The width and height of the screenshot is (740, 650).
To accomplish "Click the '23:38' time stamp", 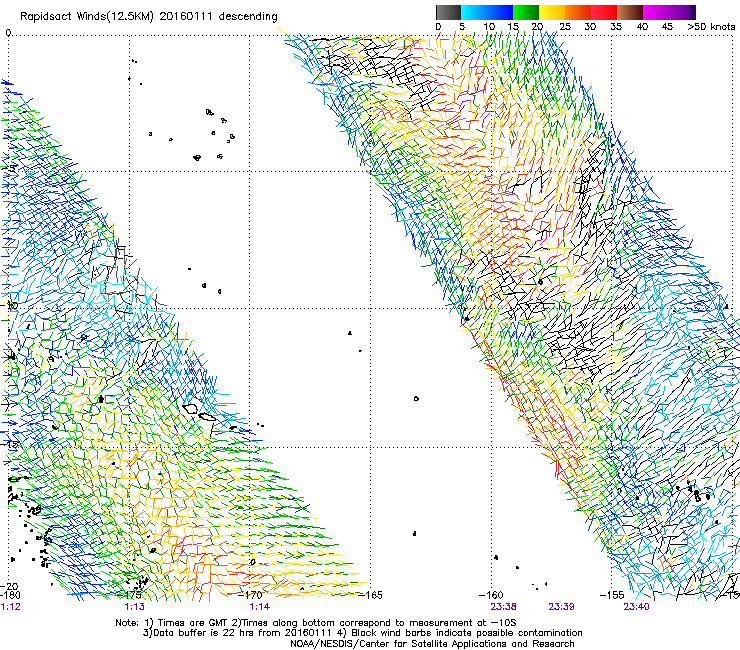I will [x=503, y=607].
